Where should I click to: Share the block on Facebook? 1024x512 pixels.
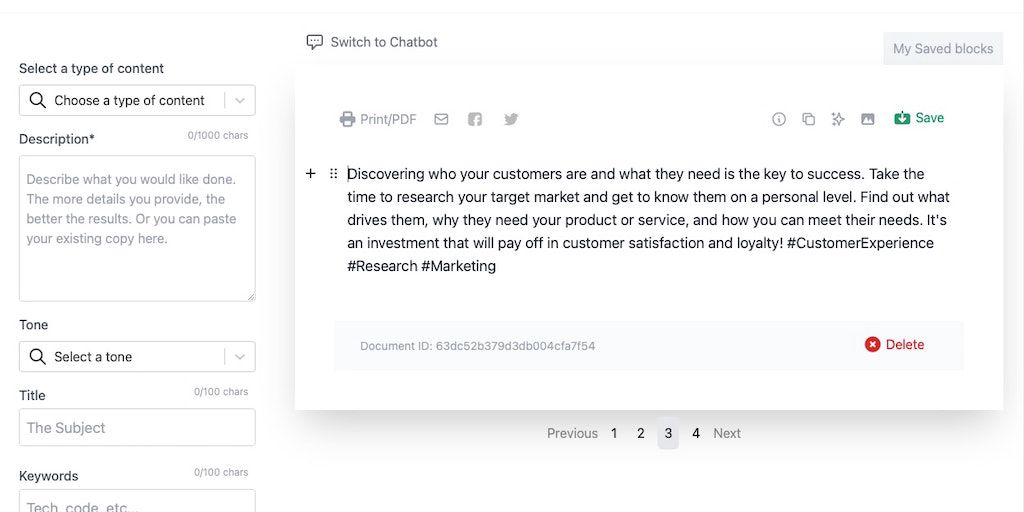475,119
